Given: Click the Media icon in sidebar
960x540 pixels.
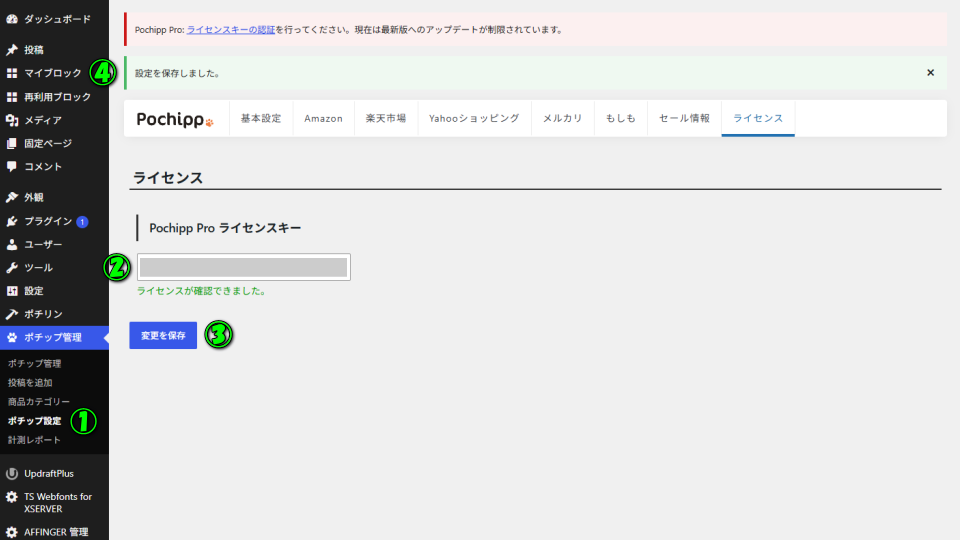Looking at the screenshot, I should [12, 120].
